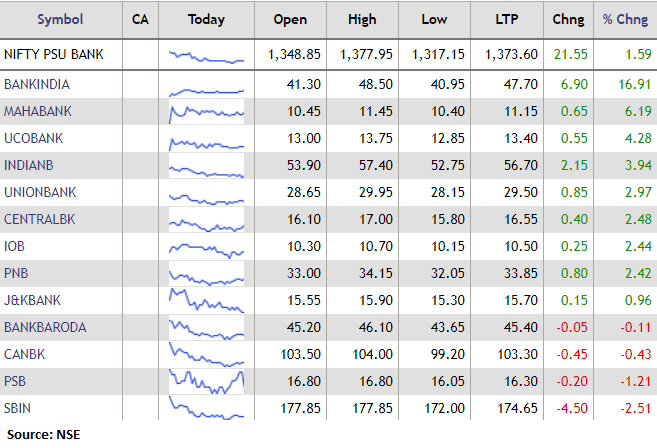The width and height of the screenshot is (657, 448).
Task: Click the J&KBANK today chart
Action: coord(206,300)
